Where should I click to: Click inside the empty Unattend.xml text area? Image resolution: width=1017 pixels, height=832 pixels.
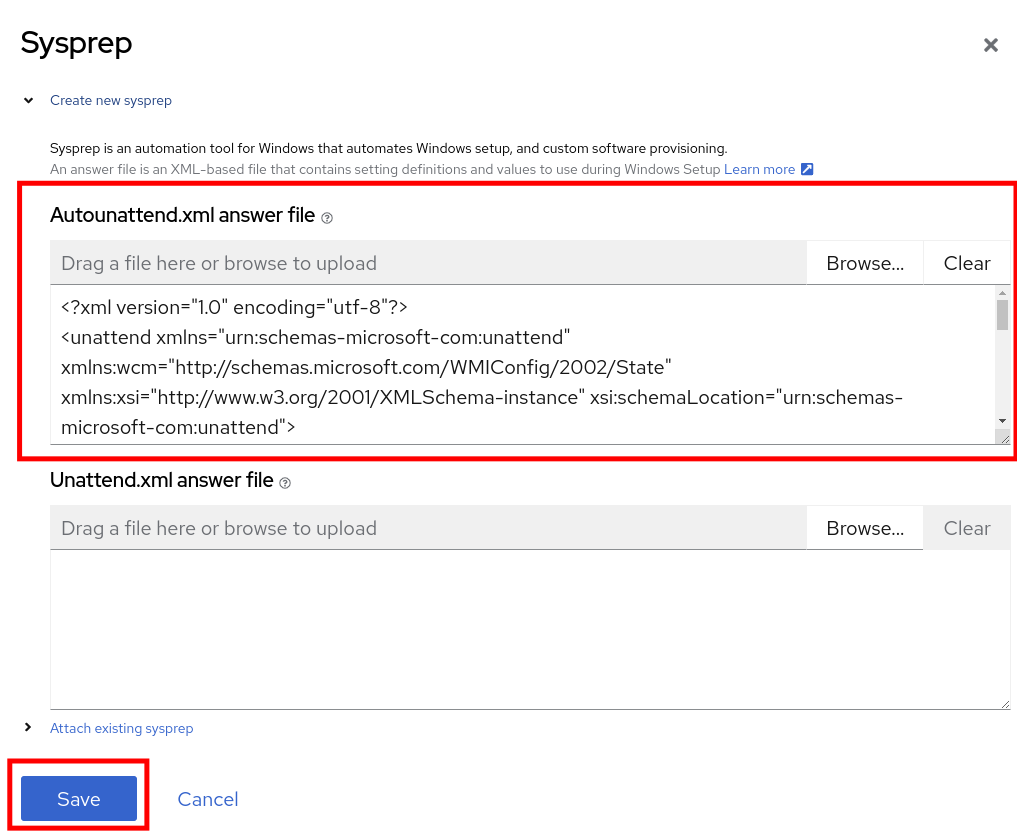point(530,630)
